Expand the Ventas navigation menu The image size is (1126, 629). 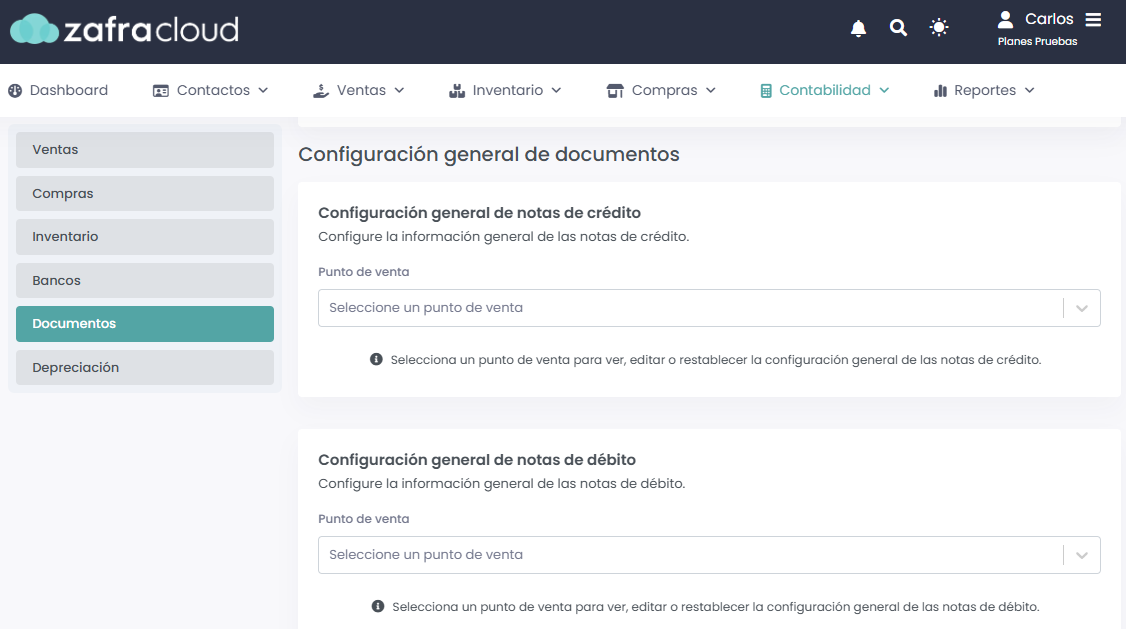tap(359, 90)
